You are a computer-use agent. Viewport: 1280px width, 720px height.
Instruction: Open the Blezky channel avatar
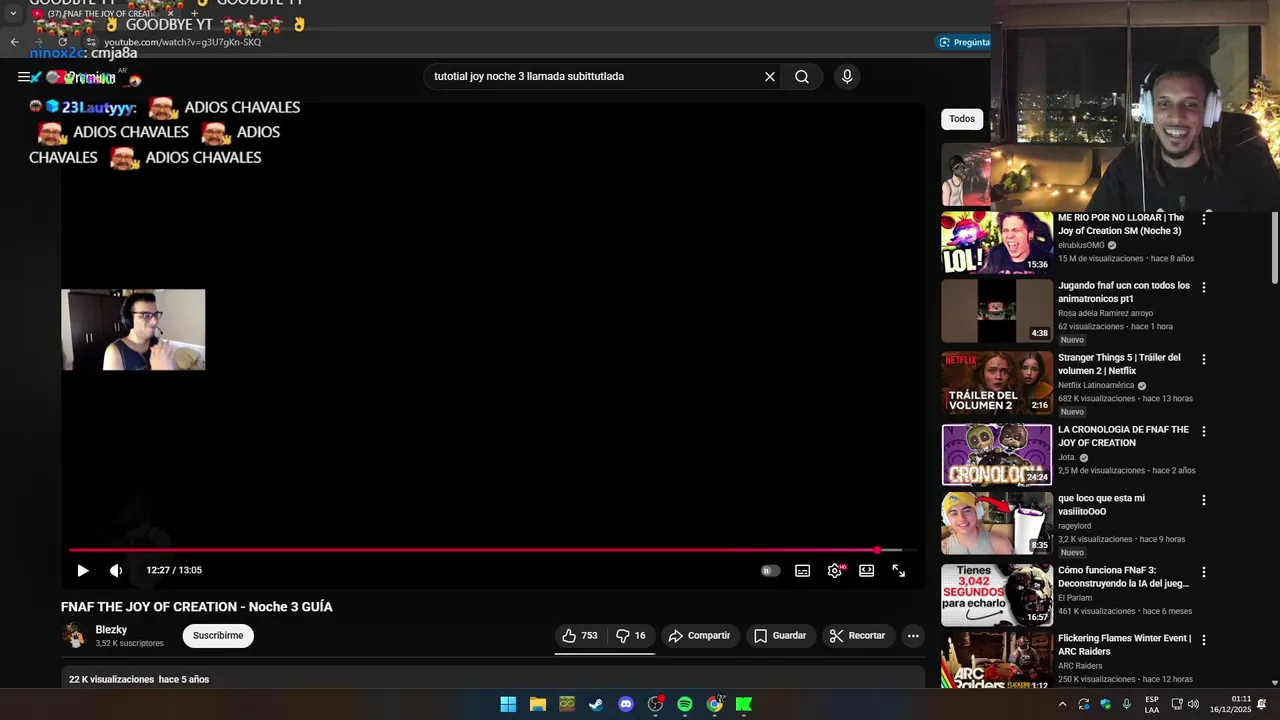click(74, 636)
